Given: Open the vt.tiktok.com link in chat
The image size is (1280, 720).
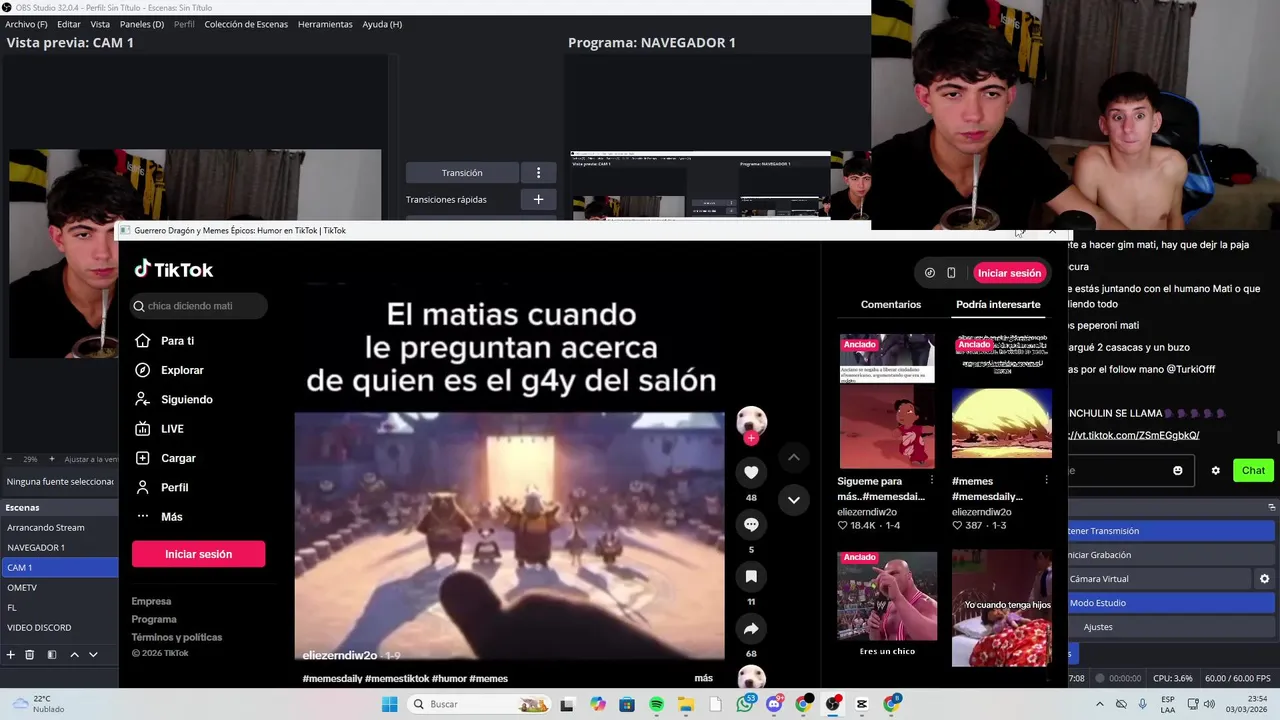Looking at the screenshot, I should coord(1133,435).
